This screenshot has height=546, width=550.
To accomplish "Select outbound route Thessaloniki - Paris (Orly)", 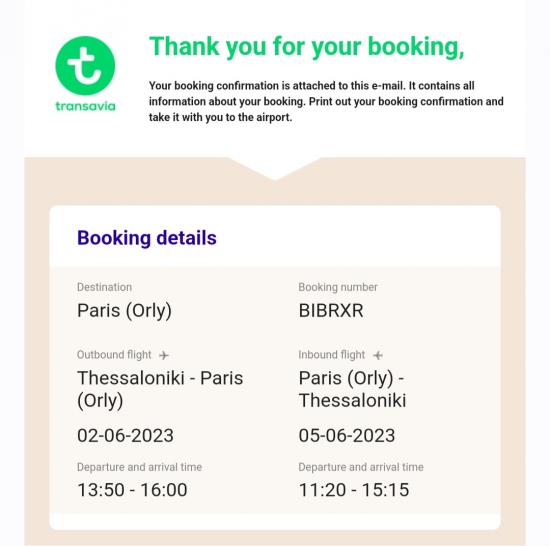I will point(160,389).
